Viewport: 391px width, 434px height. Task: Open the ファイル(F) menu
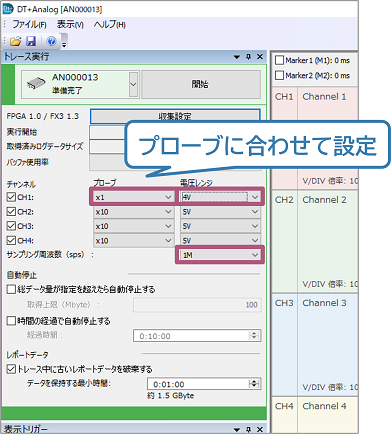coord(29,25)
